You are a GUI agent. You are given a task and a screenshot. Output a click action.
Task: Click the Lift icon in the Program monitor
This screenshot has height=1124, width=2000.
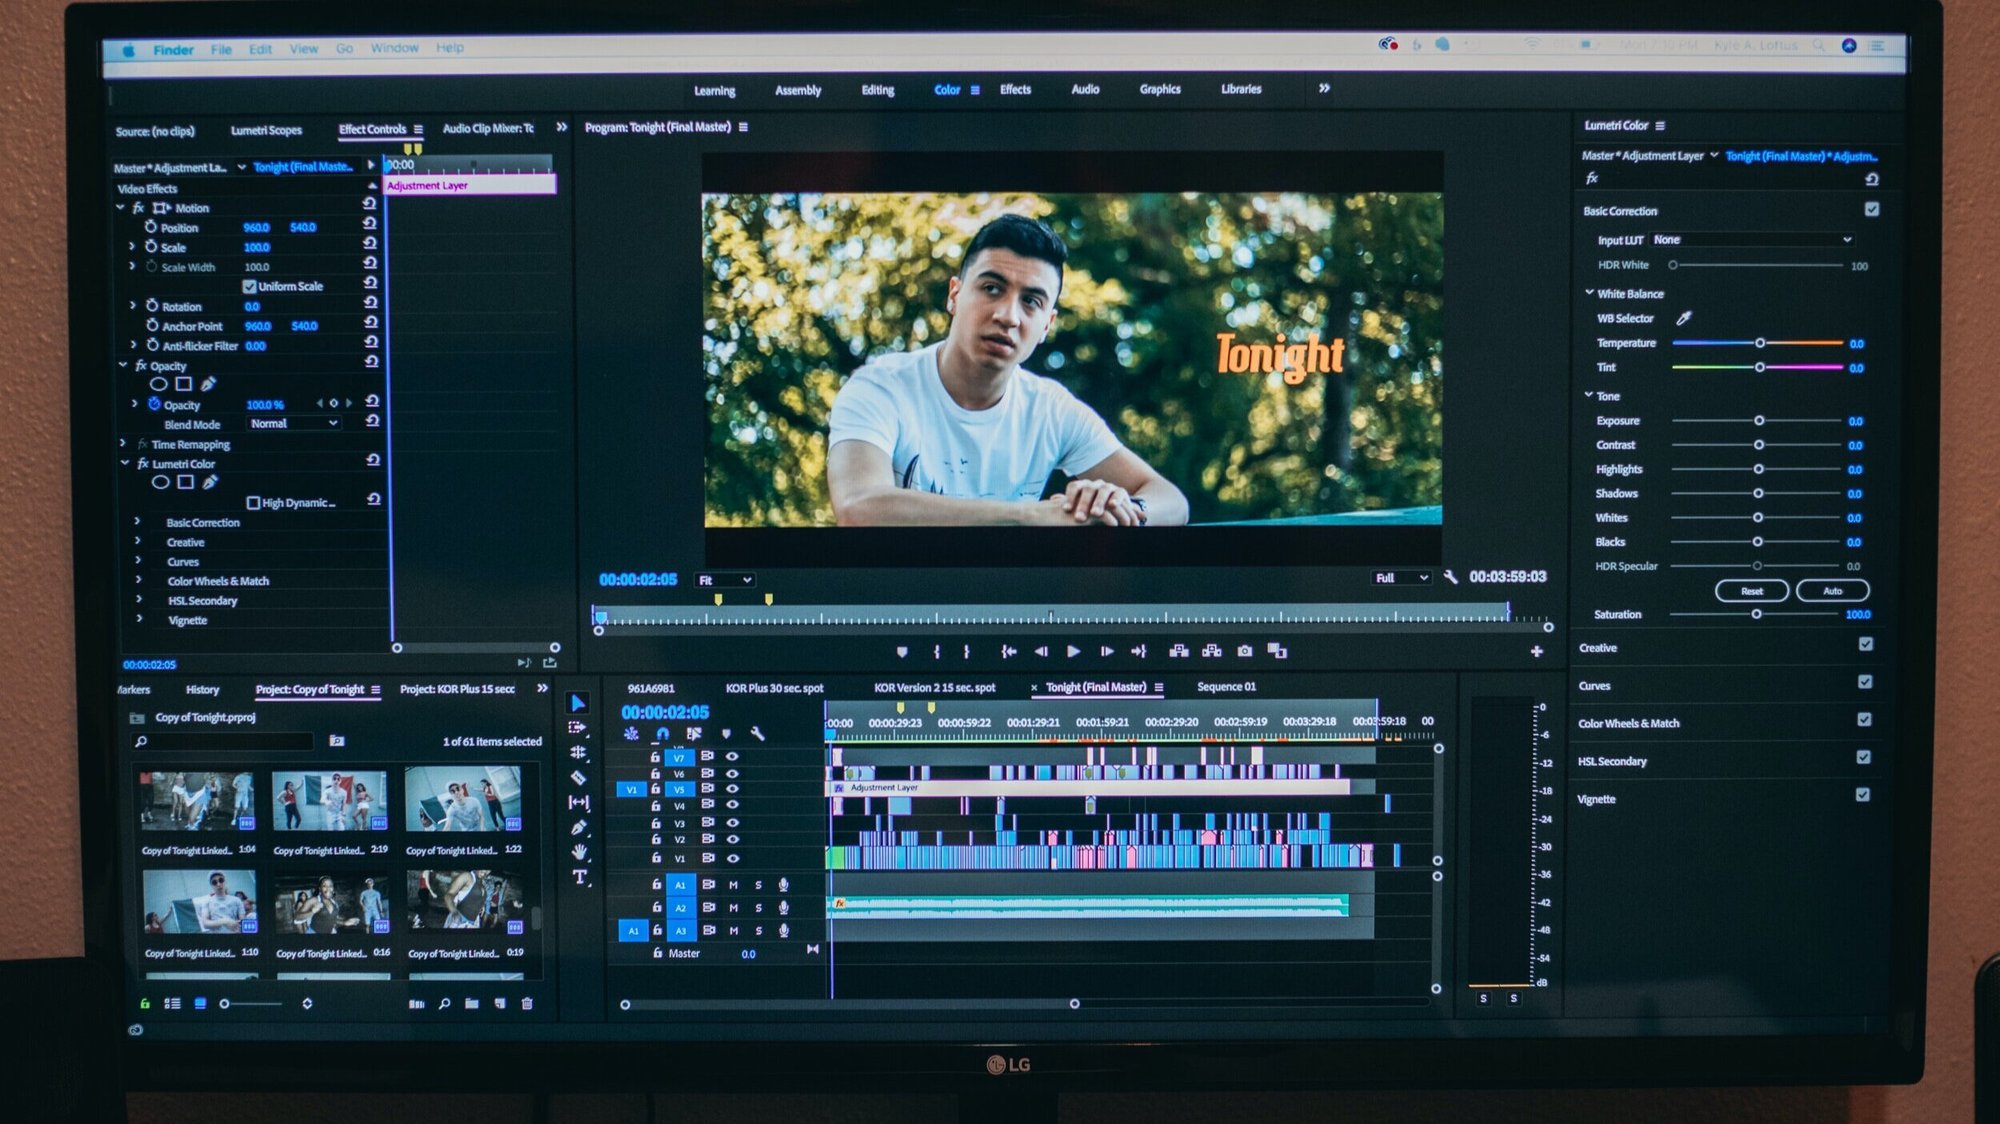click(x=1180, y=651)
